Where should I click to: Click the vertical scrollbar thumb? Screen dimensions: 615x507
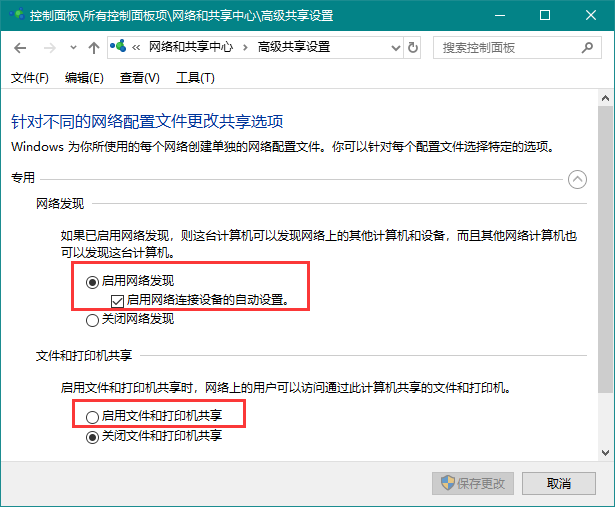(x=605, y=249)
